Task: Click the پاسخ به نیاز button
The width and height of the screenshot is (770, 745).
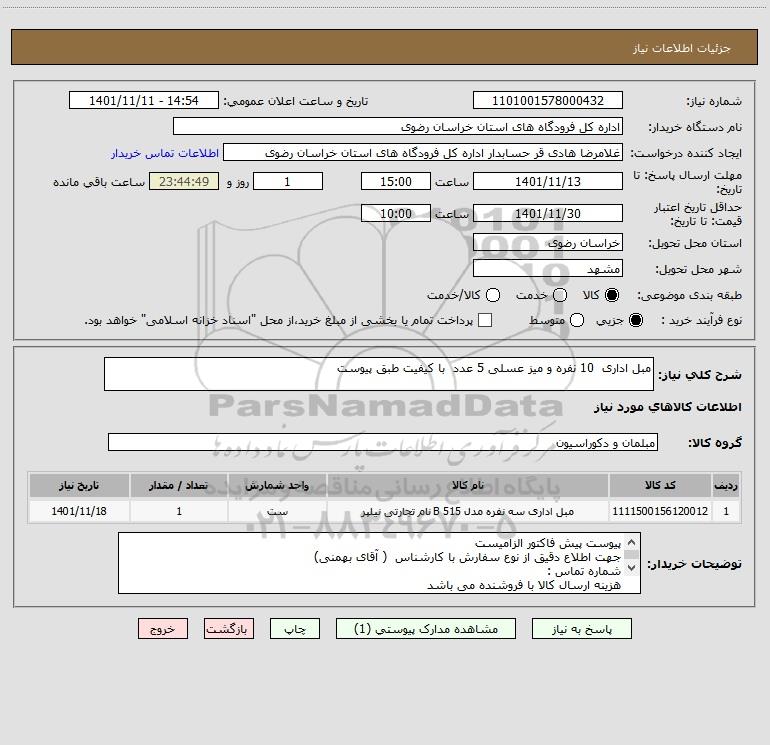Action: (x=581, y=629)
